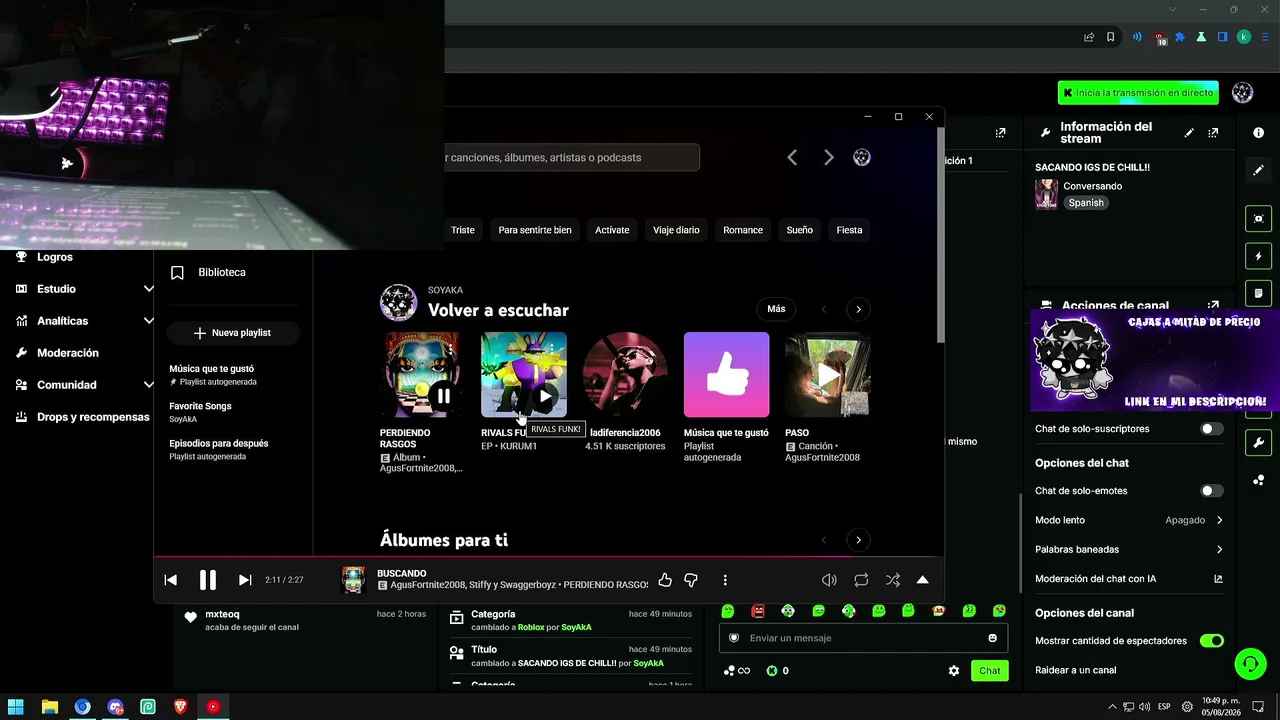This screenshot has width=1280, height=720.
Task: Create a Nueva playlist
Action: click(x=233, y=333)
